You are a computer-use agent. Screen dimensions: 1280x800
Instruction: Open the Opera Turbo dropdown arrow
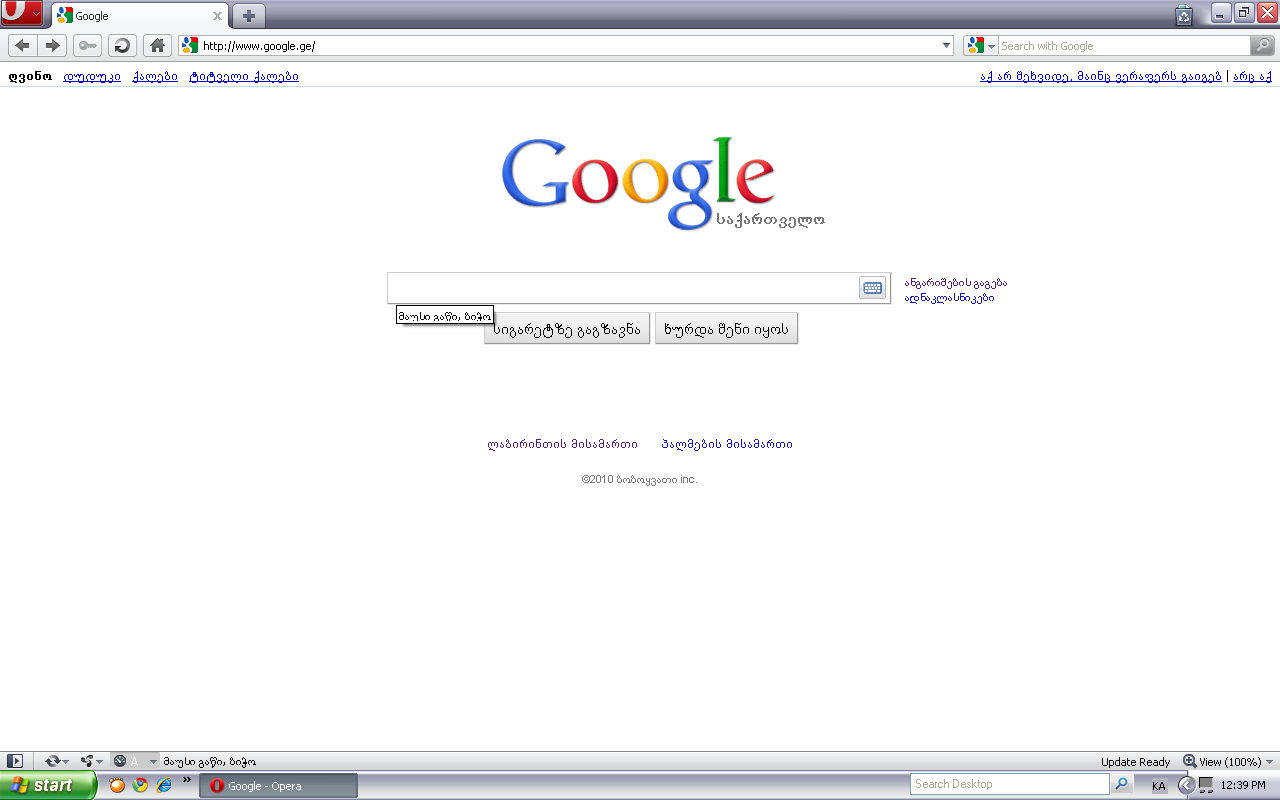click(153, 762)
